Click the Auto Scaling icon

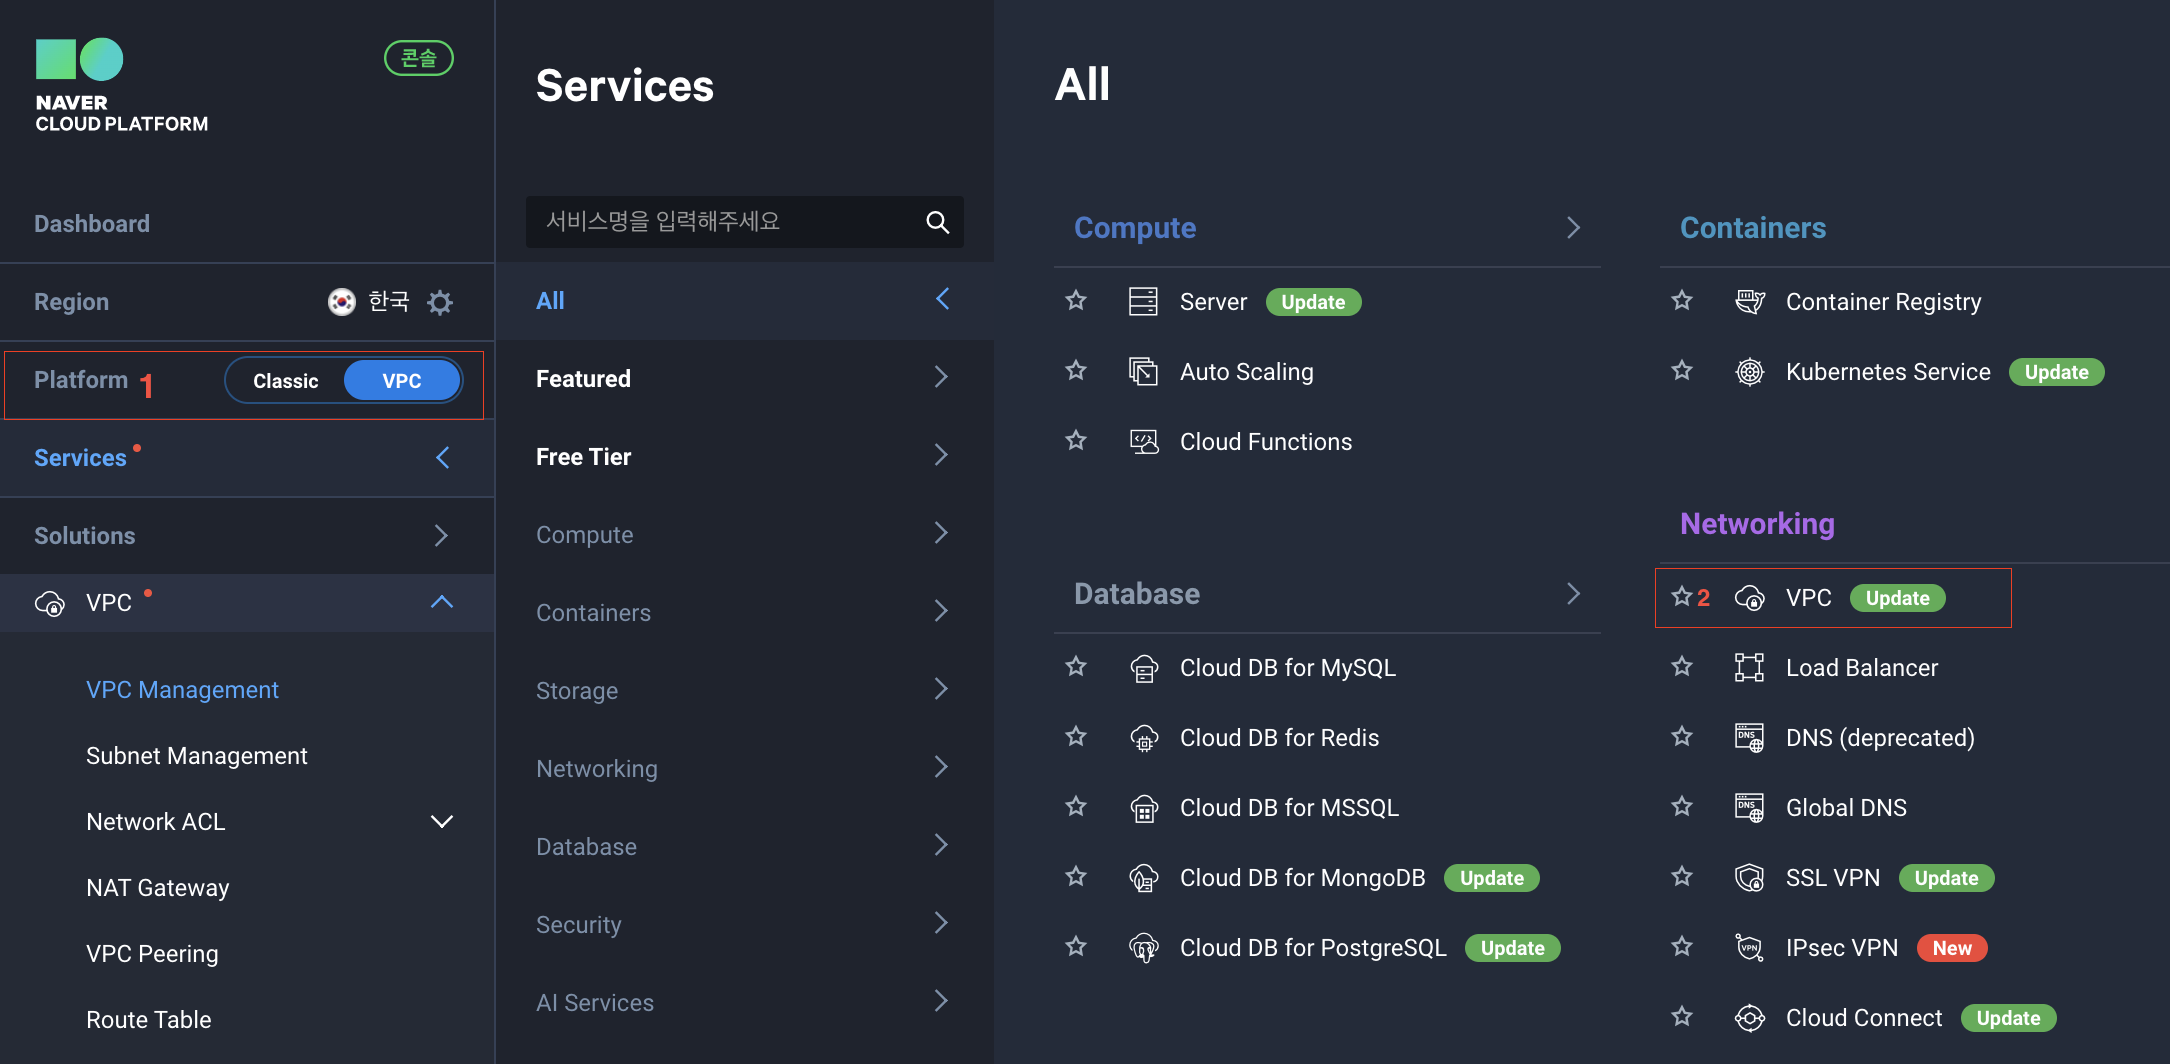click(1143, 371)
